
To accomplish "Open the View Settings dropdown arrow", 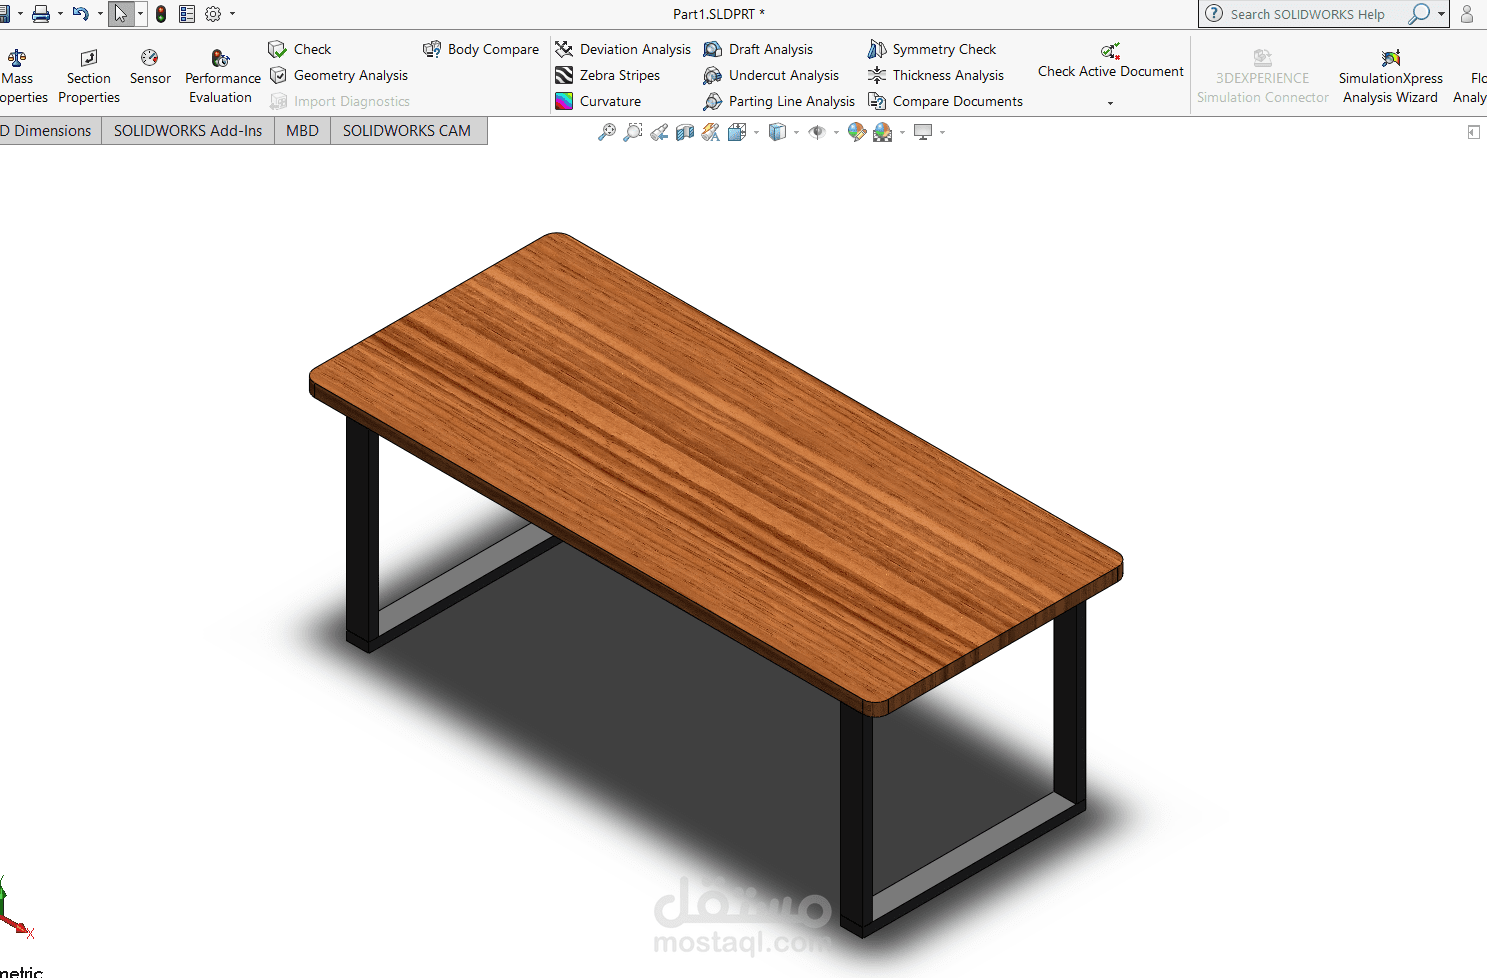I will click(x=942, y=132).
